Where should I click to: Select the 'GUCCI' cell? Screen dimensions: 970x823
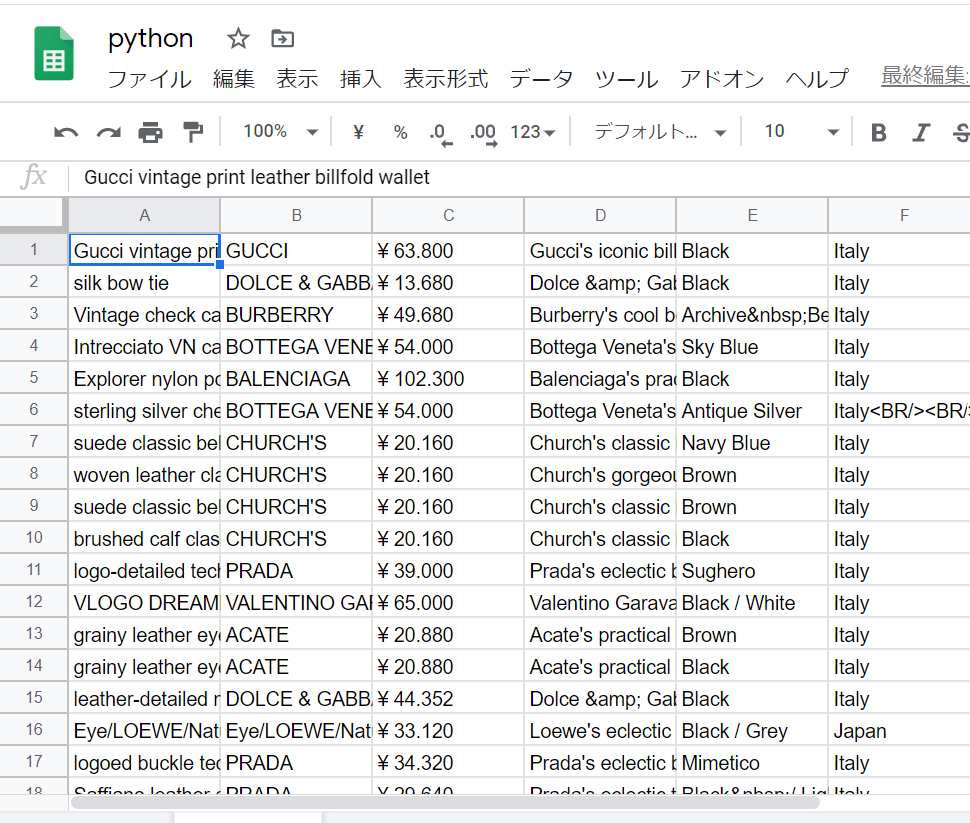(296, 250)
